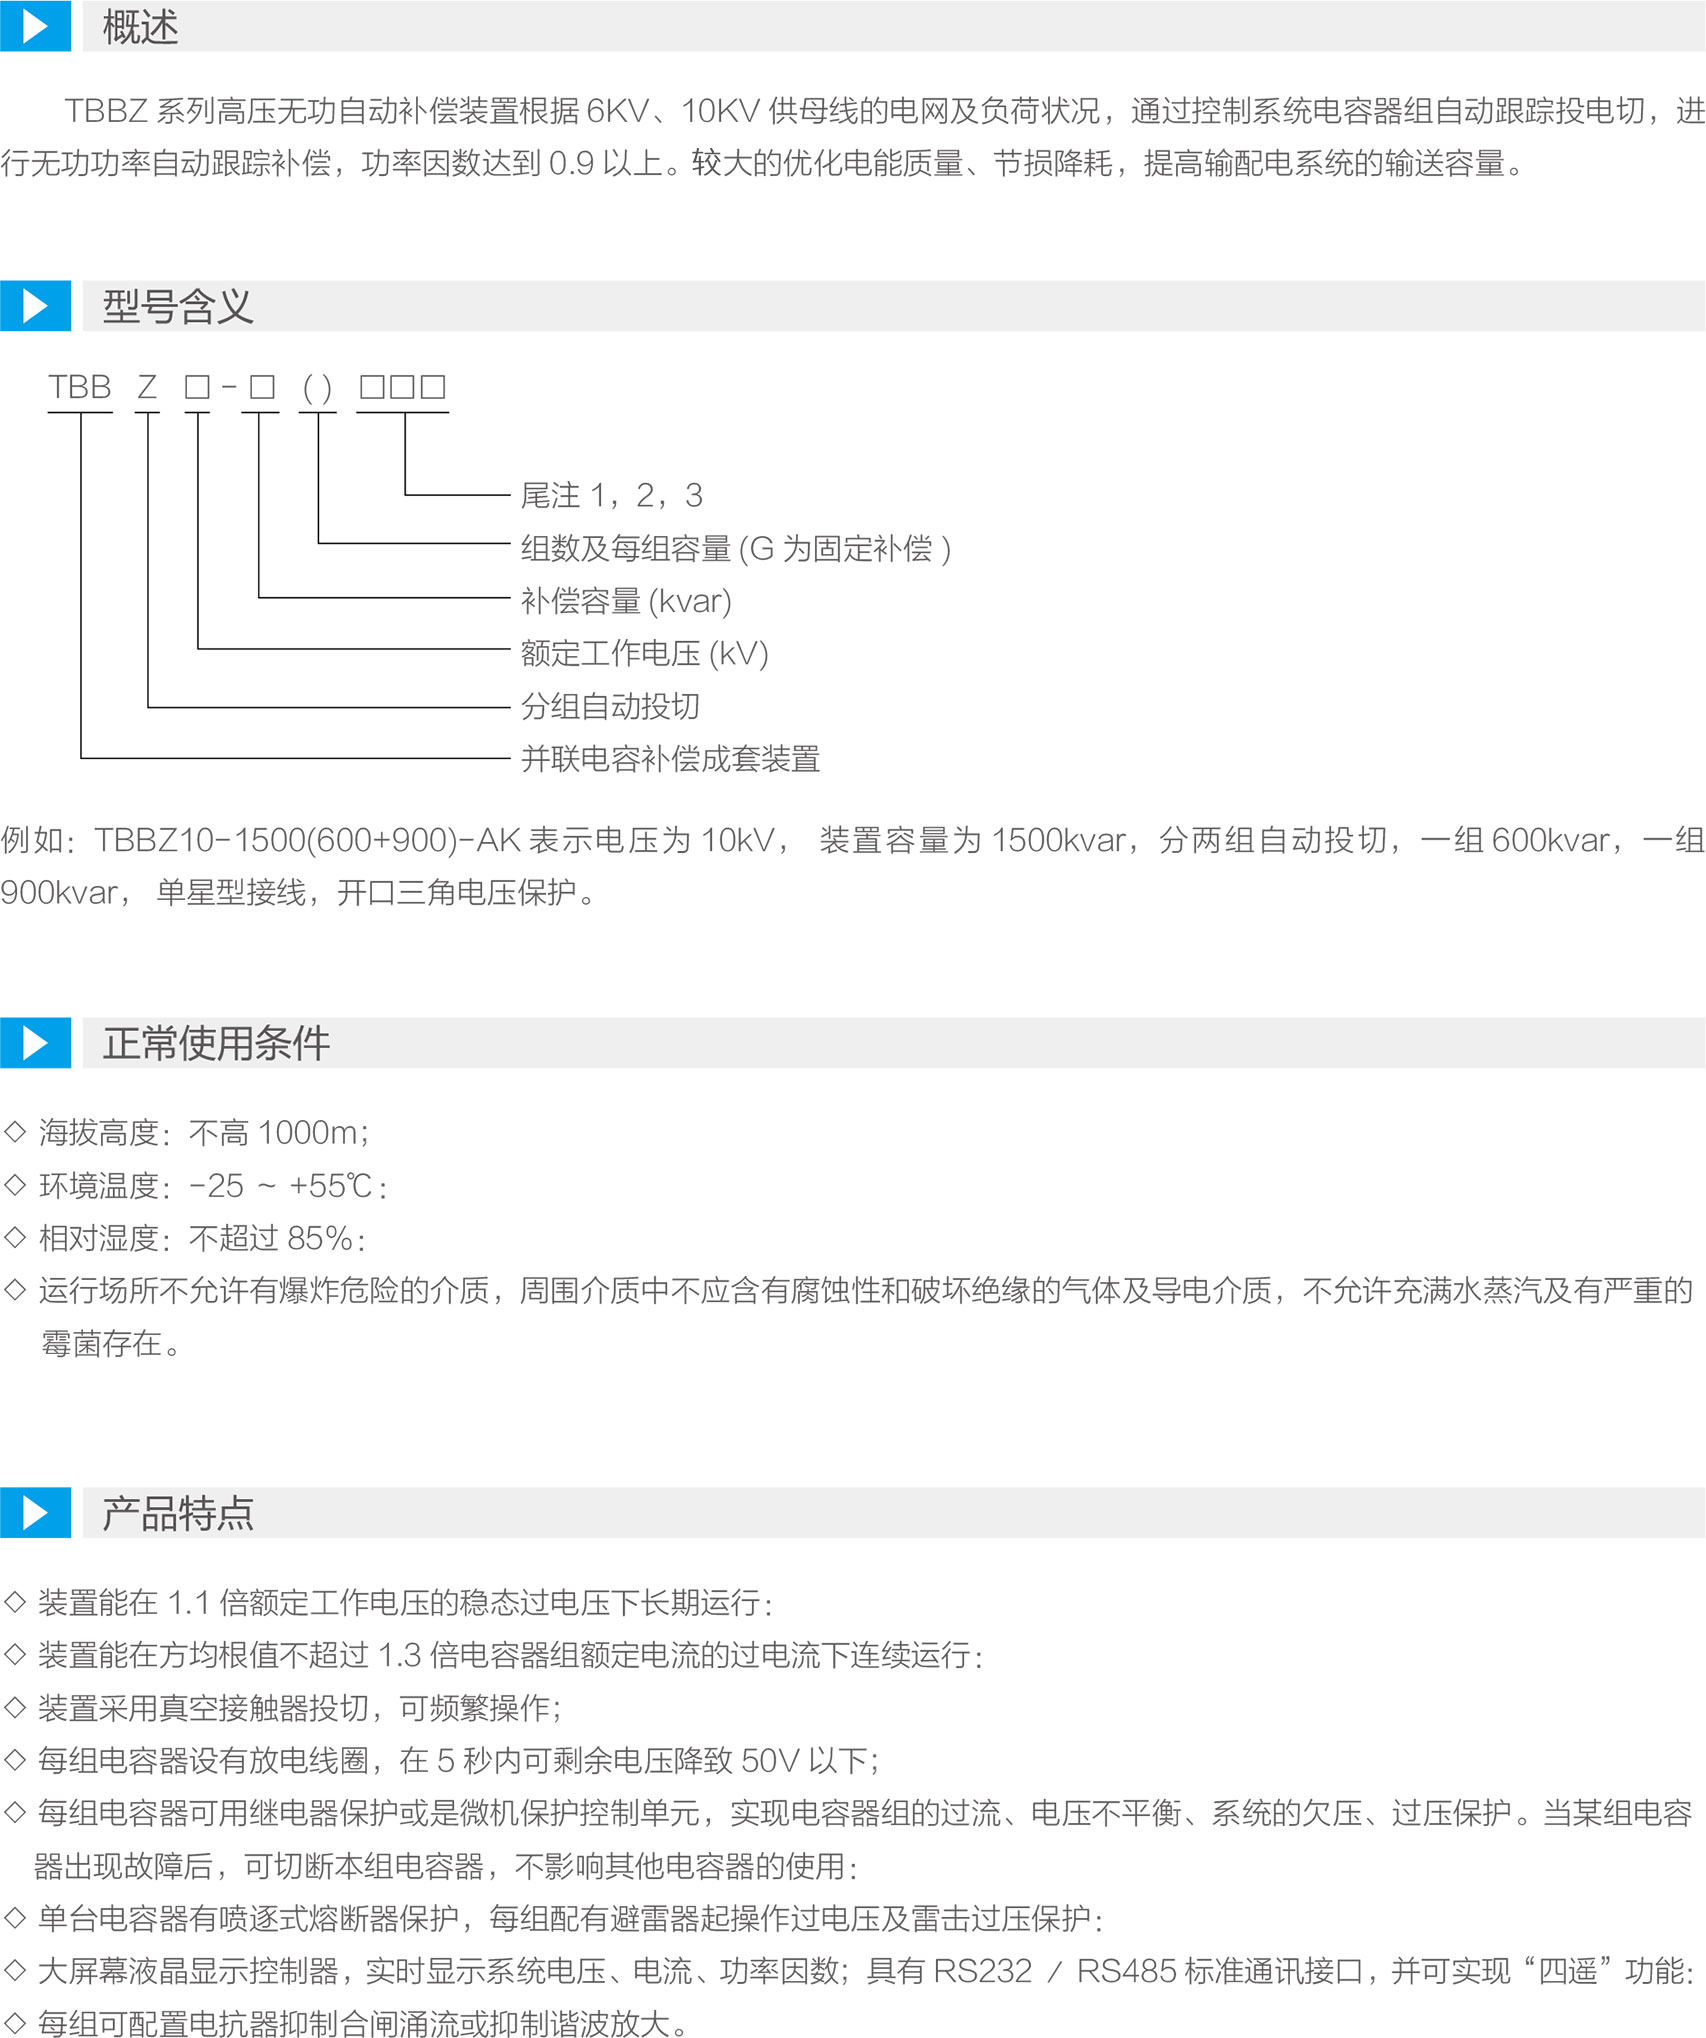1706x2038 pixels.
Task: Click the three-box suffix placeholder in the model code
Action: click(403, 387)
